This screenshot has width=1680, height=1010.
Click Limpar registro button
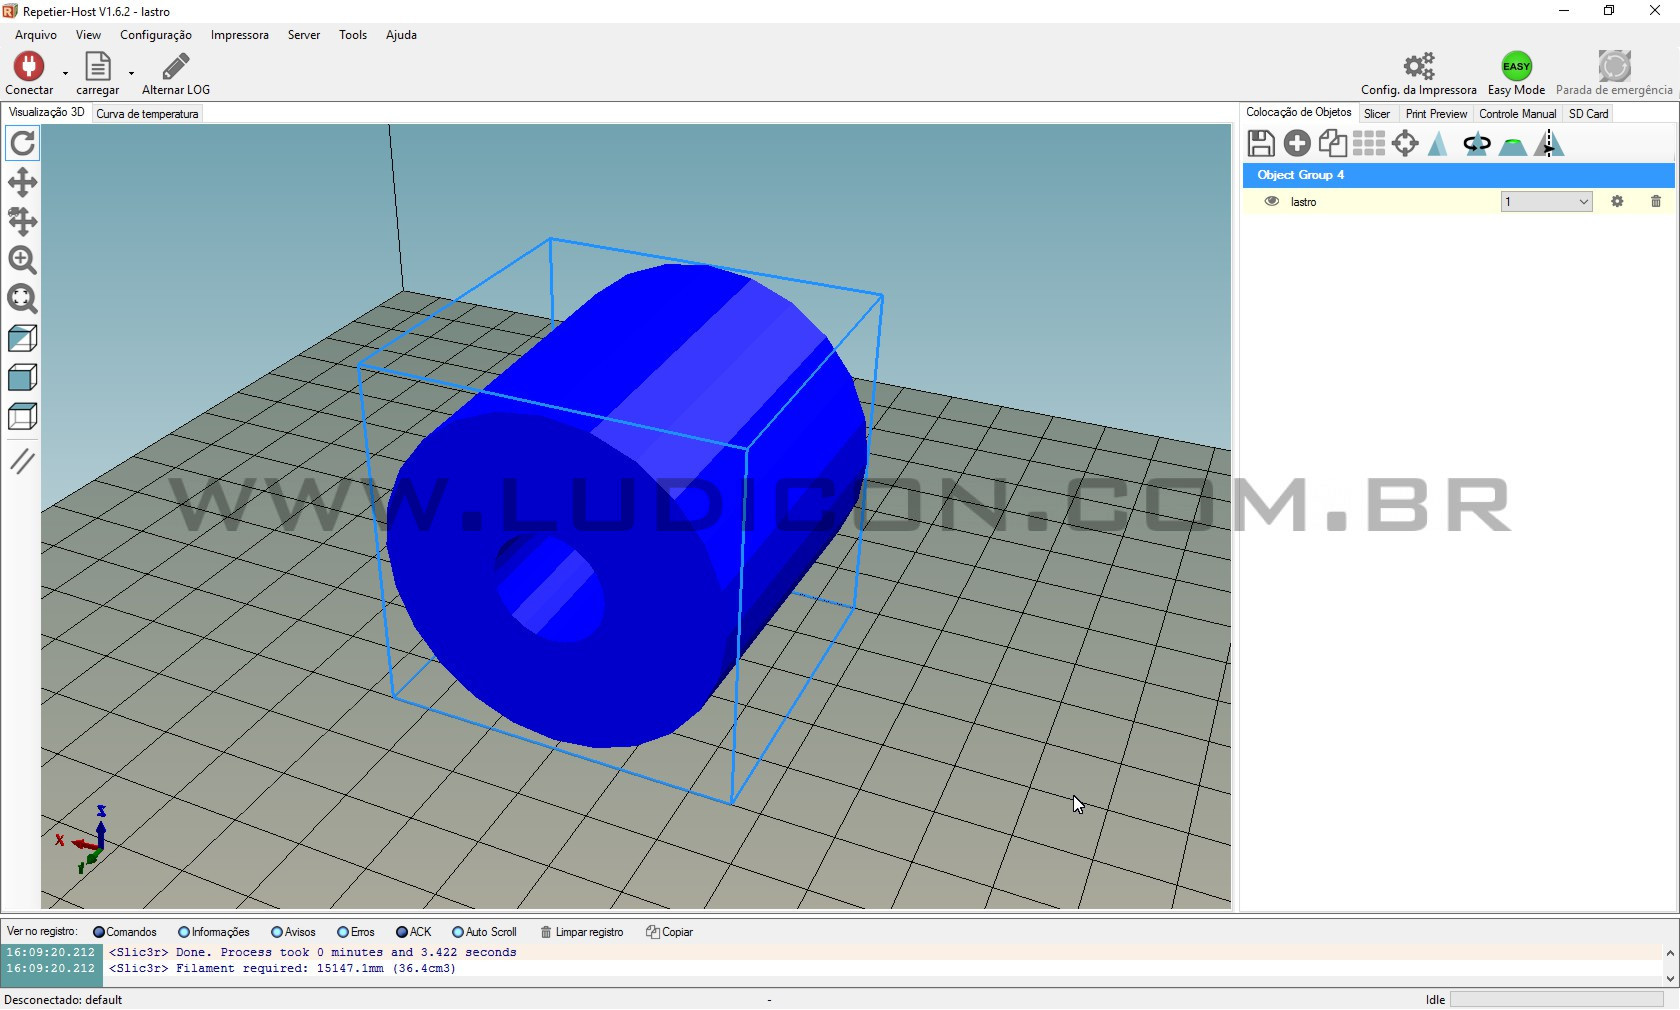(x=582, y=932)
